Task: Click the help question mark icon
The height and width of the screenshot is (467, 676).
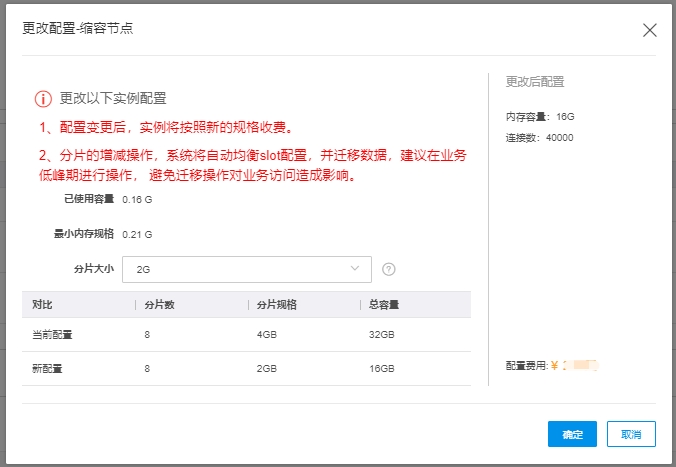Action: pyautogui.click(x=389, y=269)
